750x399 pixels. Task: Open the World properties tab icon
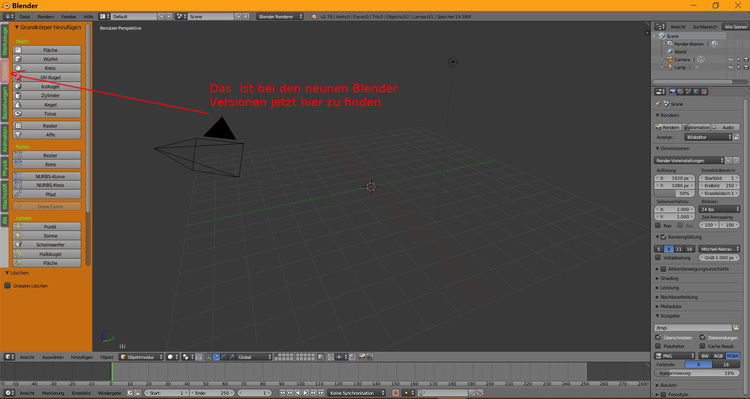696,92
